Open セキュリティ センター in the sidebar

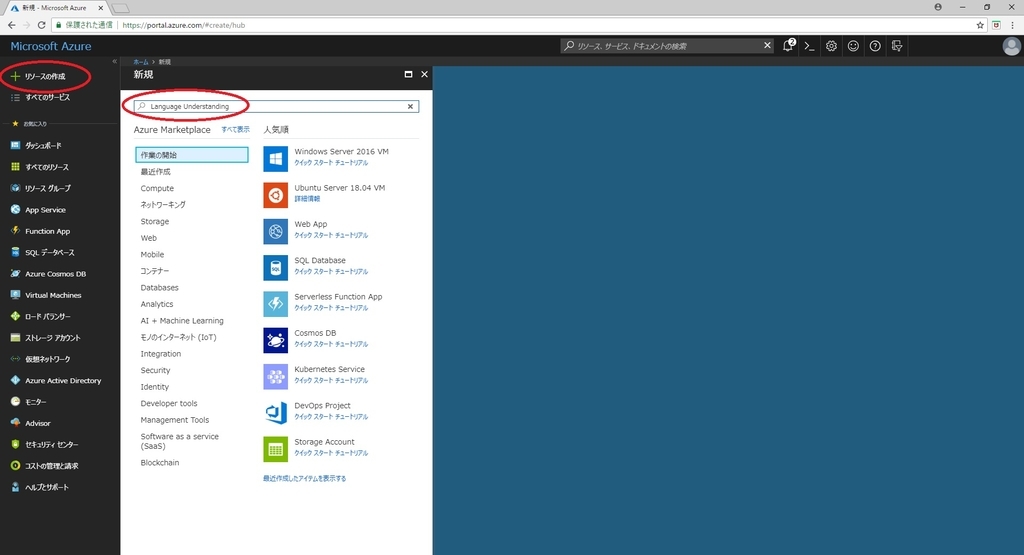52,445
